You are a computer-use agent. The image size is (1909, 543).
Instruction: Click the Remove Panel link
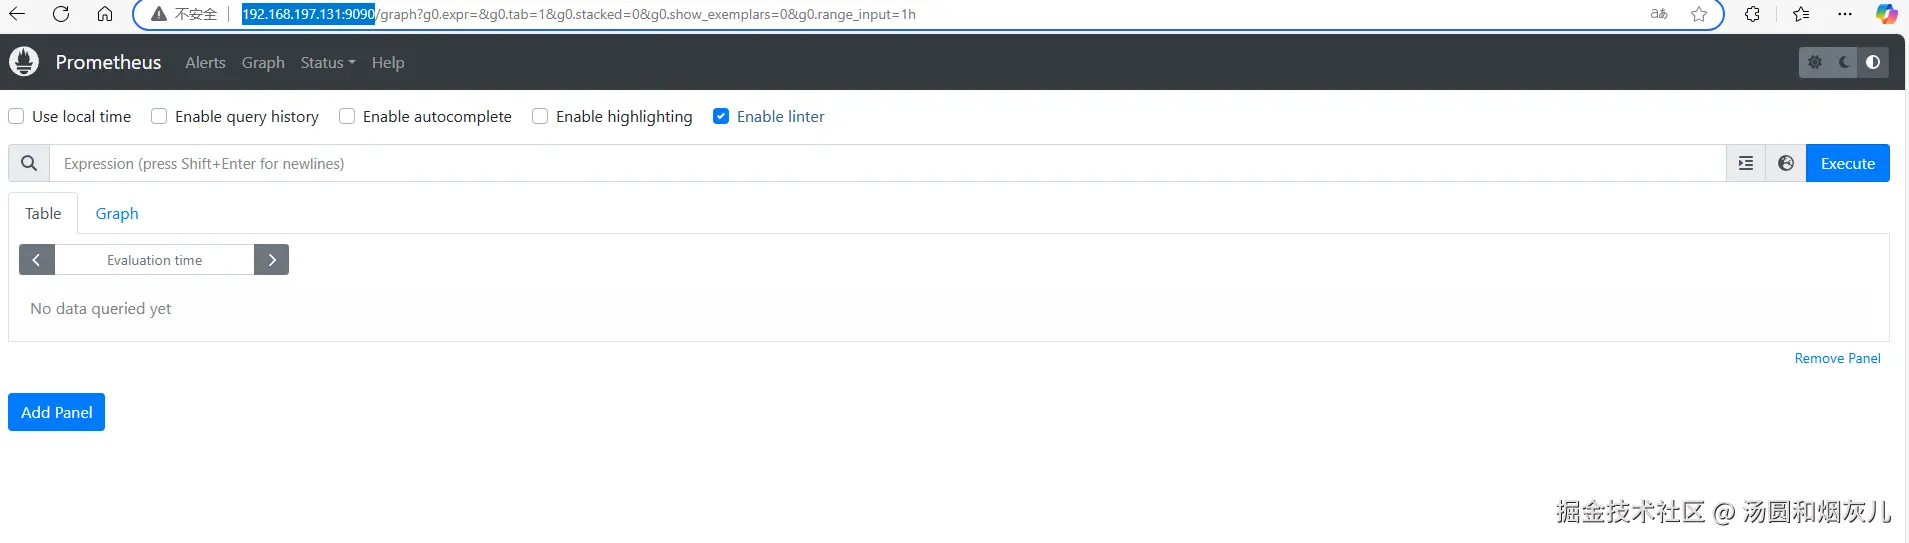1837,358
